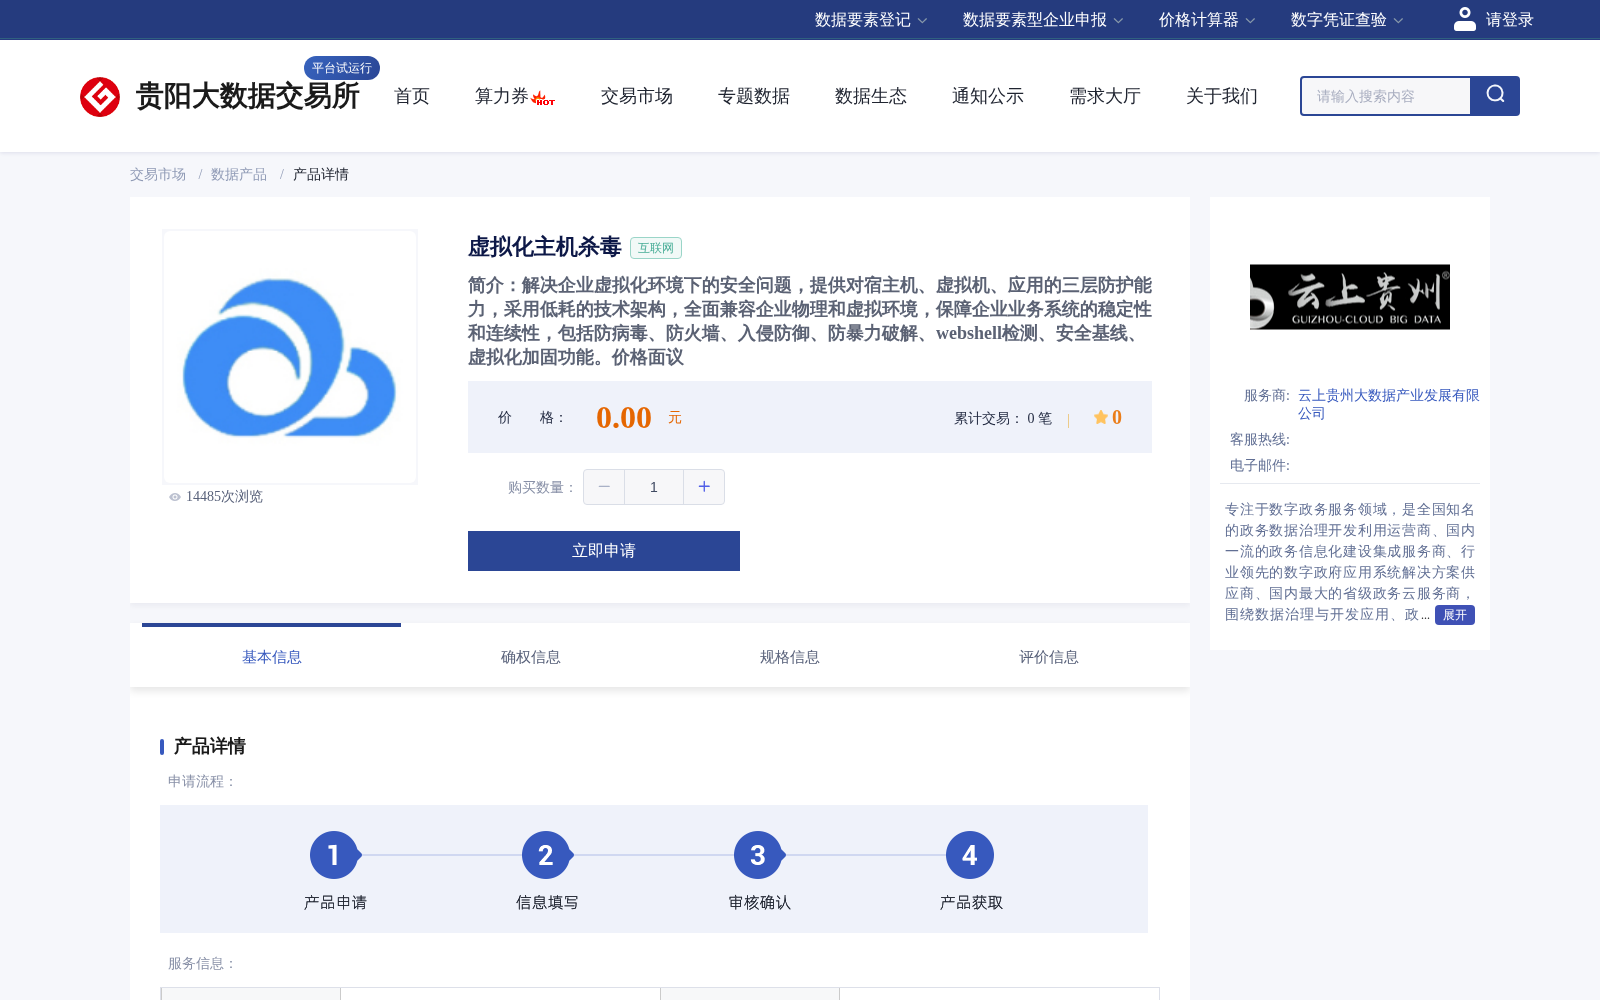
Task: Open the 数字凭证查验 dropdown
Action: [1347, 20]
